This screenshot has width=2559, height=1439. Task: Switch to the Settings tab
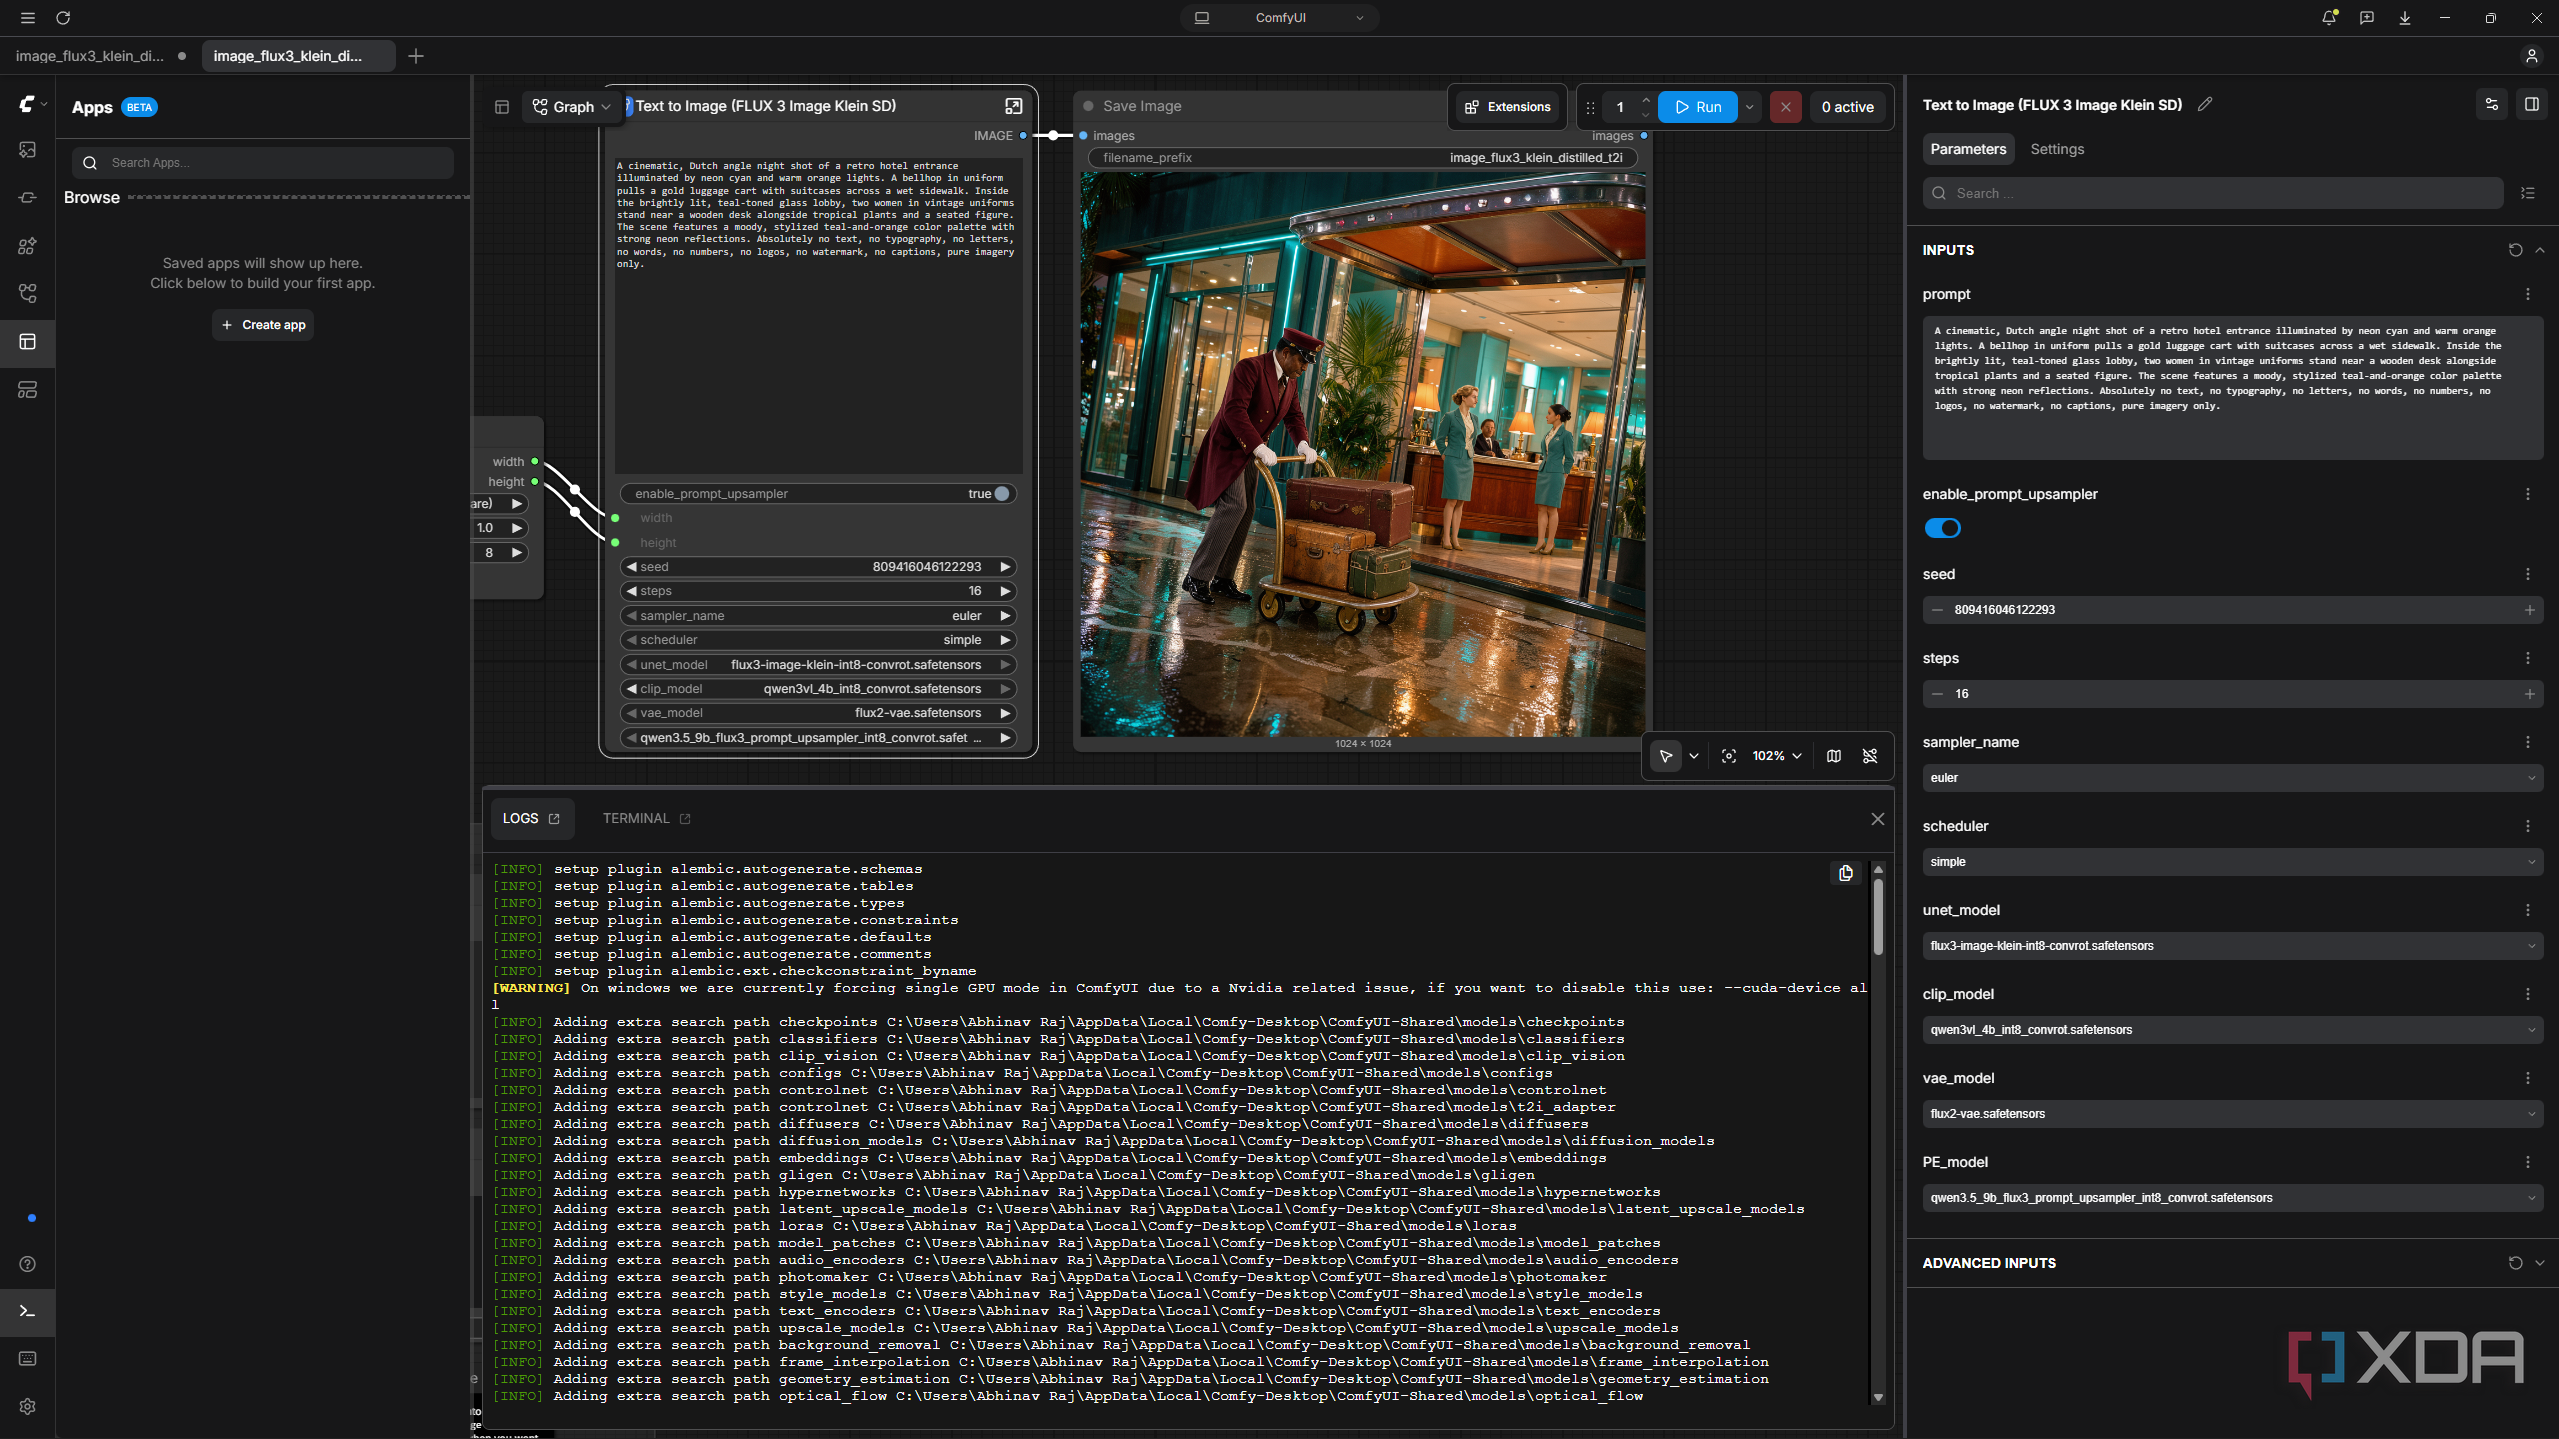2057,149
